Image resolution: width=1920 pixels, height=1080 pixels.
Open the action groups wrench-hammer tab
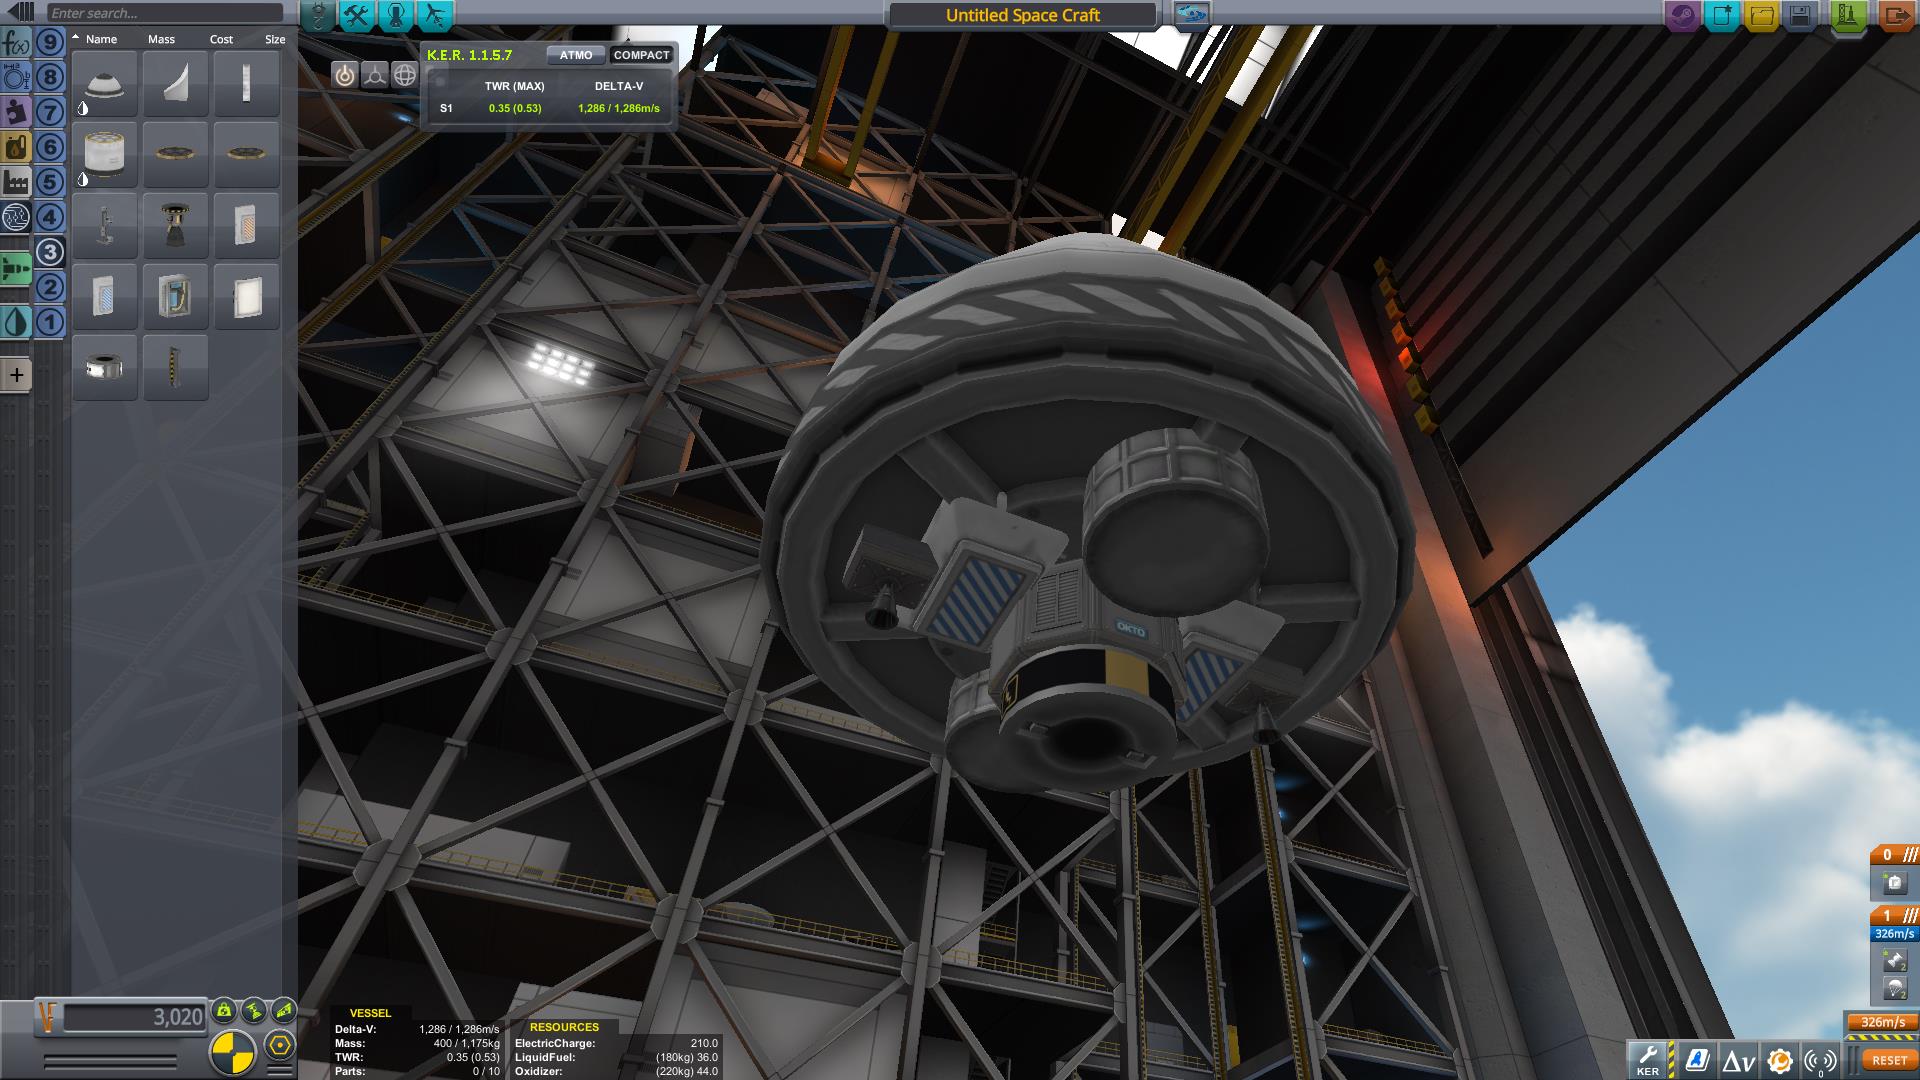357,15
